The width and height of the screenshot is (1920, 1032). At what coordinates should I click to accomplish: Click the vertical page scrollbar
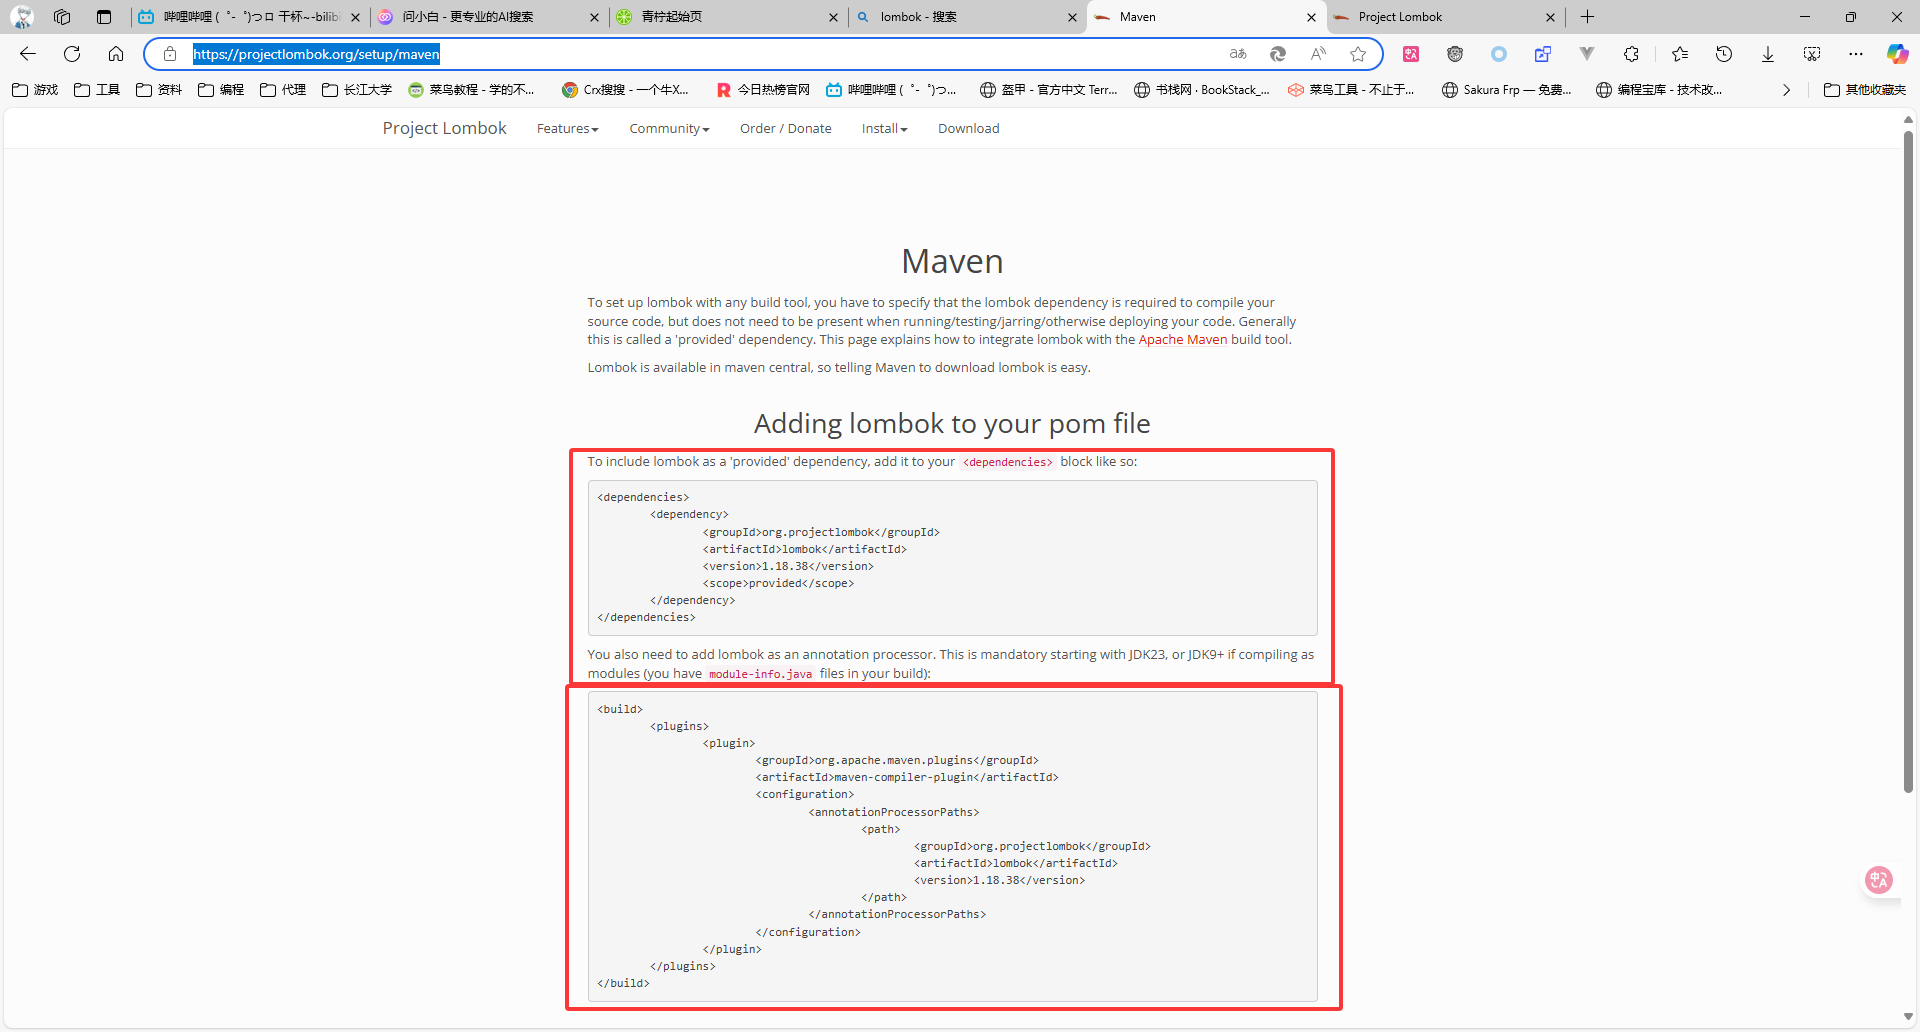coord(1908,460)
